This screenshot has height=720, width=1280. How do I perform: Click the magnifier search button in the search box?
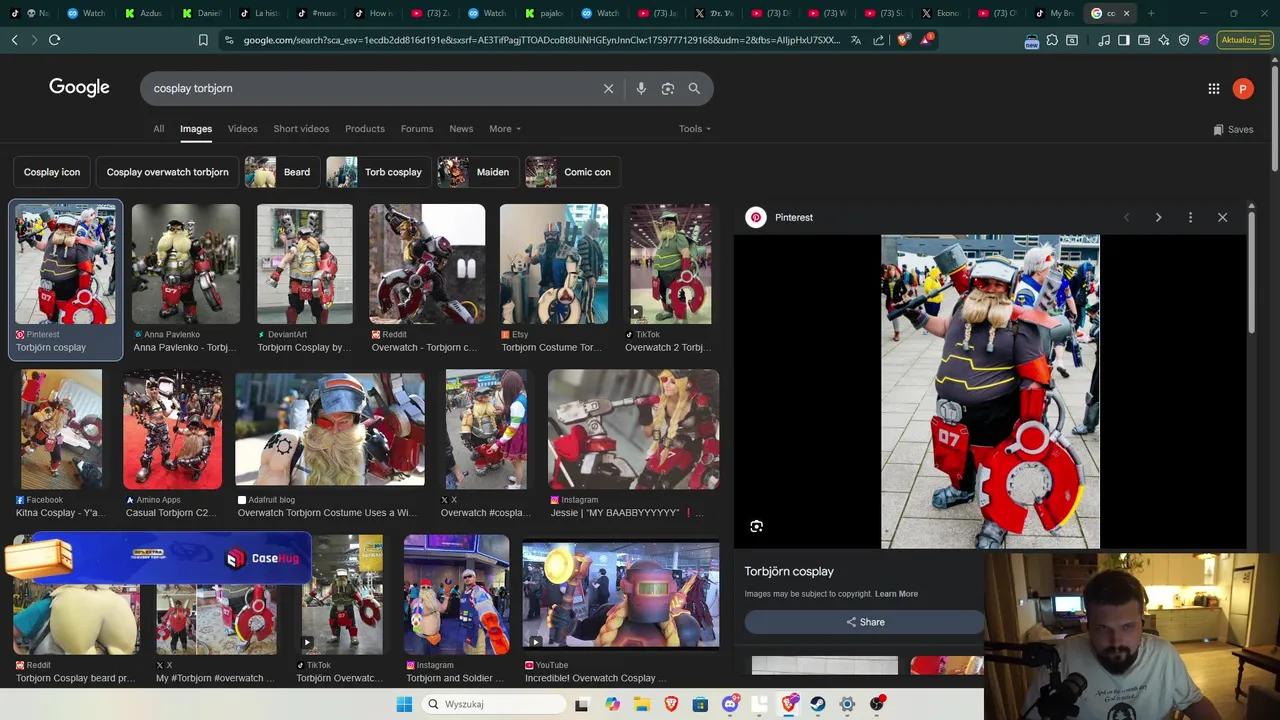pos(694,88)
